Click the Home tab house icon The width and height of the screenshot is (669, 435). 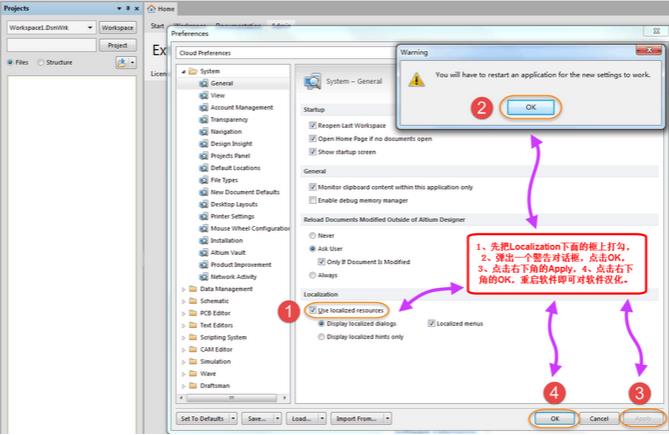click(x=151, y=9)
